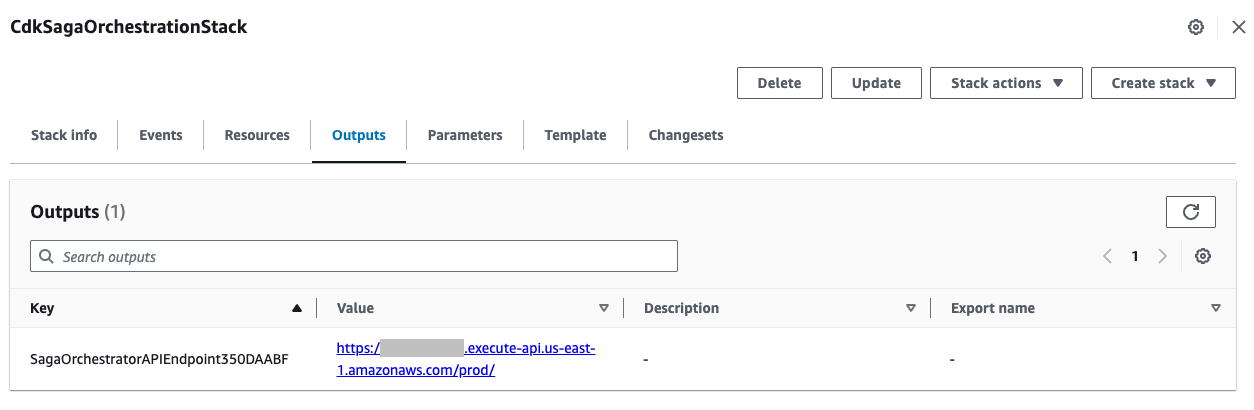Expand the Stack actions dropdown

pyautogui.click(x=1006, y=83)
